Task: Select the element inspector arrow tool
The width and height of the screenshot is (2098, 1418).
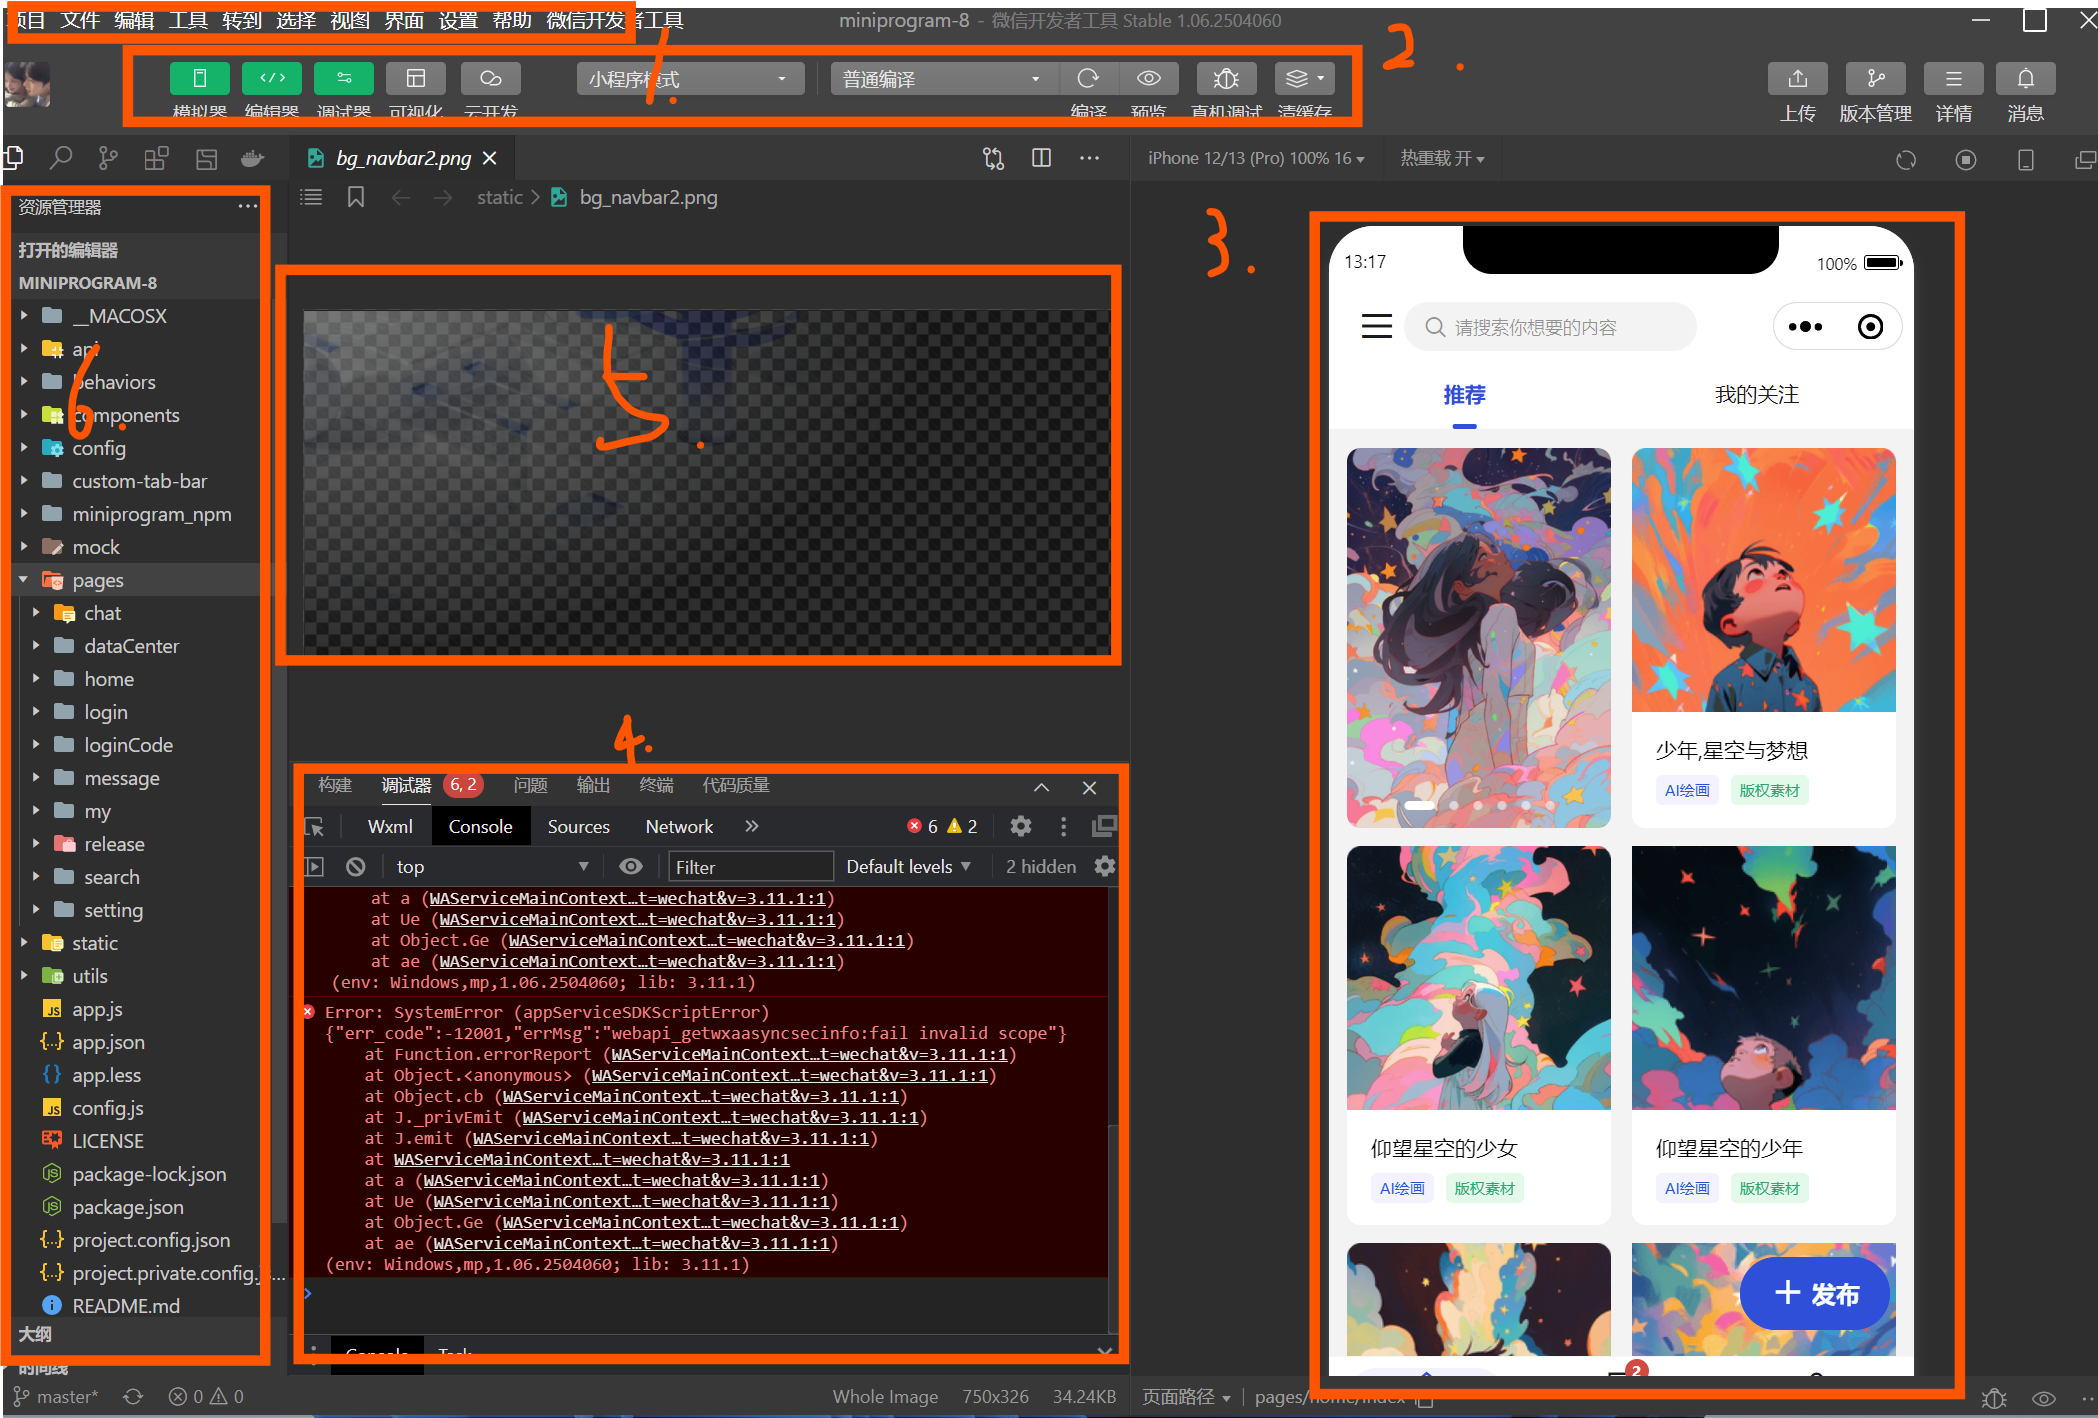Action: coord(315,826)
